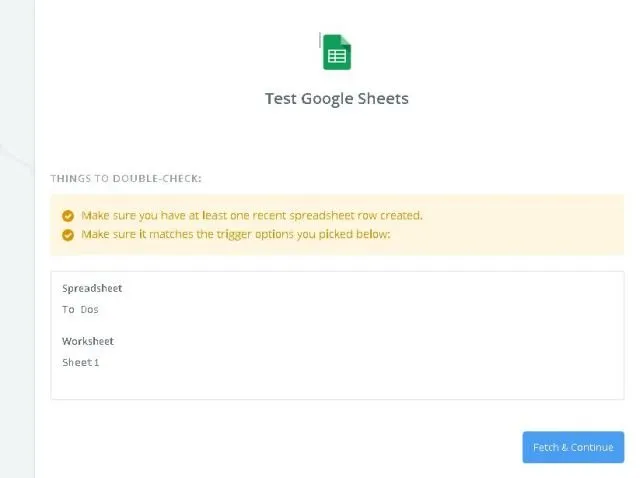Click 'Make sure you have at least one recent spreadsheet row' text
The height and width of the screenshot is (478, 640).
252,216
